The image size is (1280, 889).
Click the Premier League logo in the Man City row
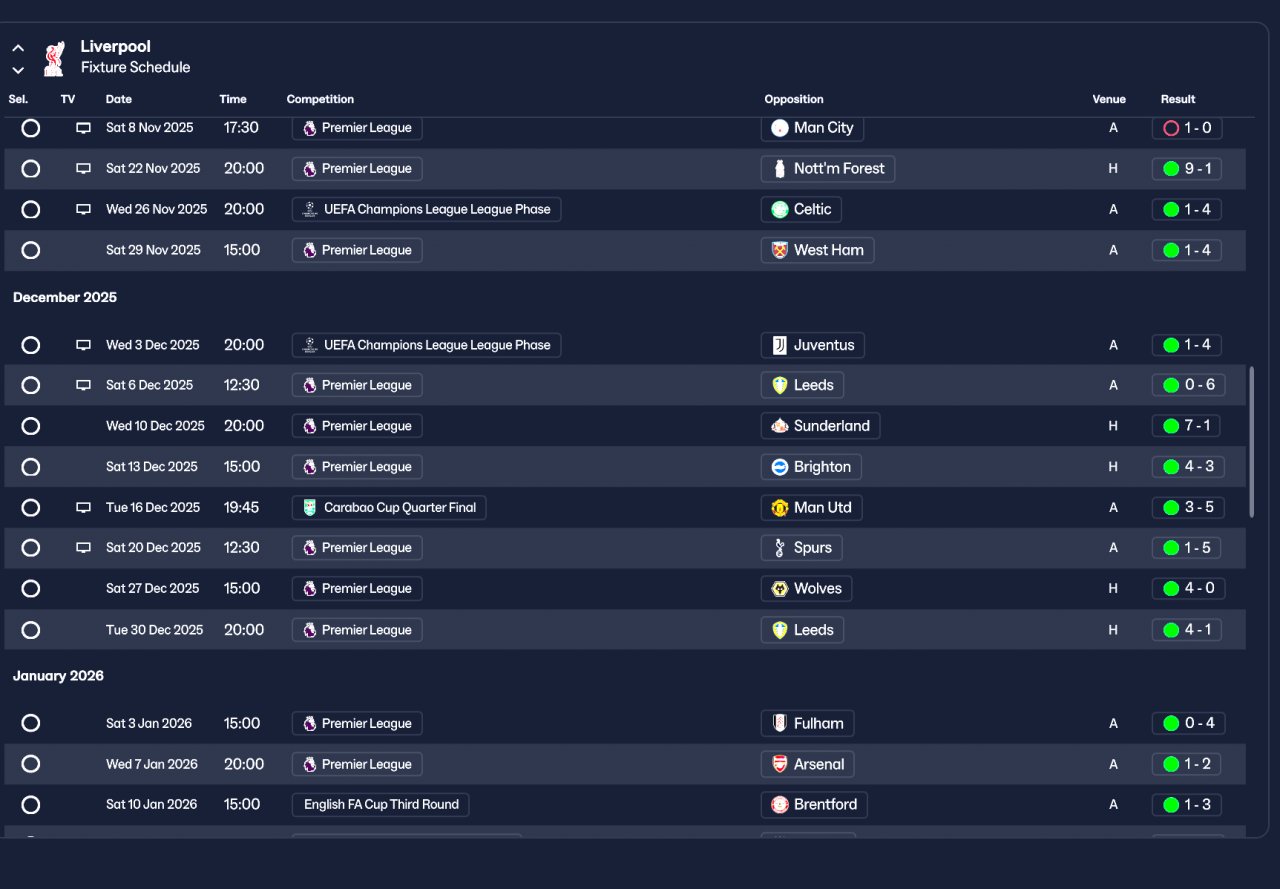pyautogui.click(x=310, y=128)
